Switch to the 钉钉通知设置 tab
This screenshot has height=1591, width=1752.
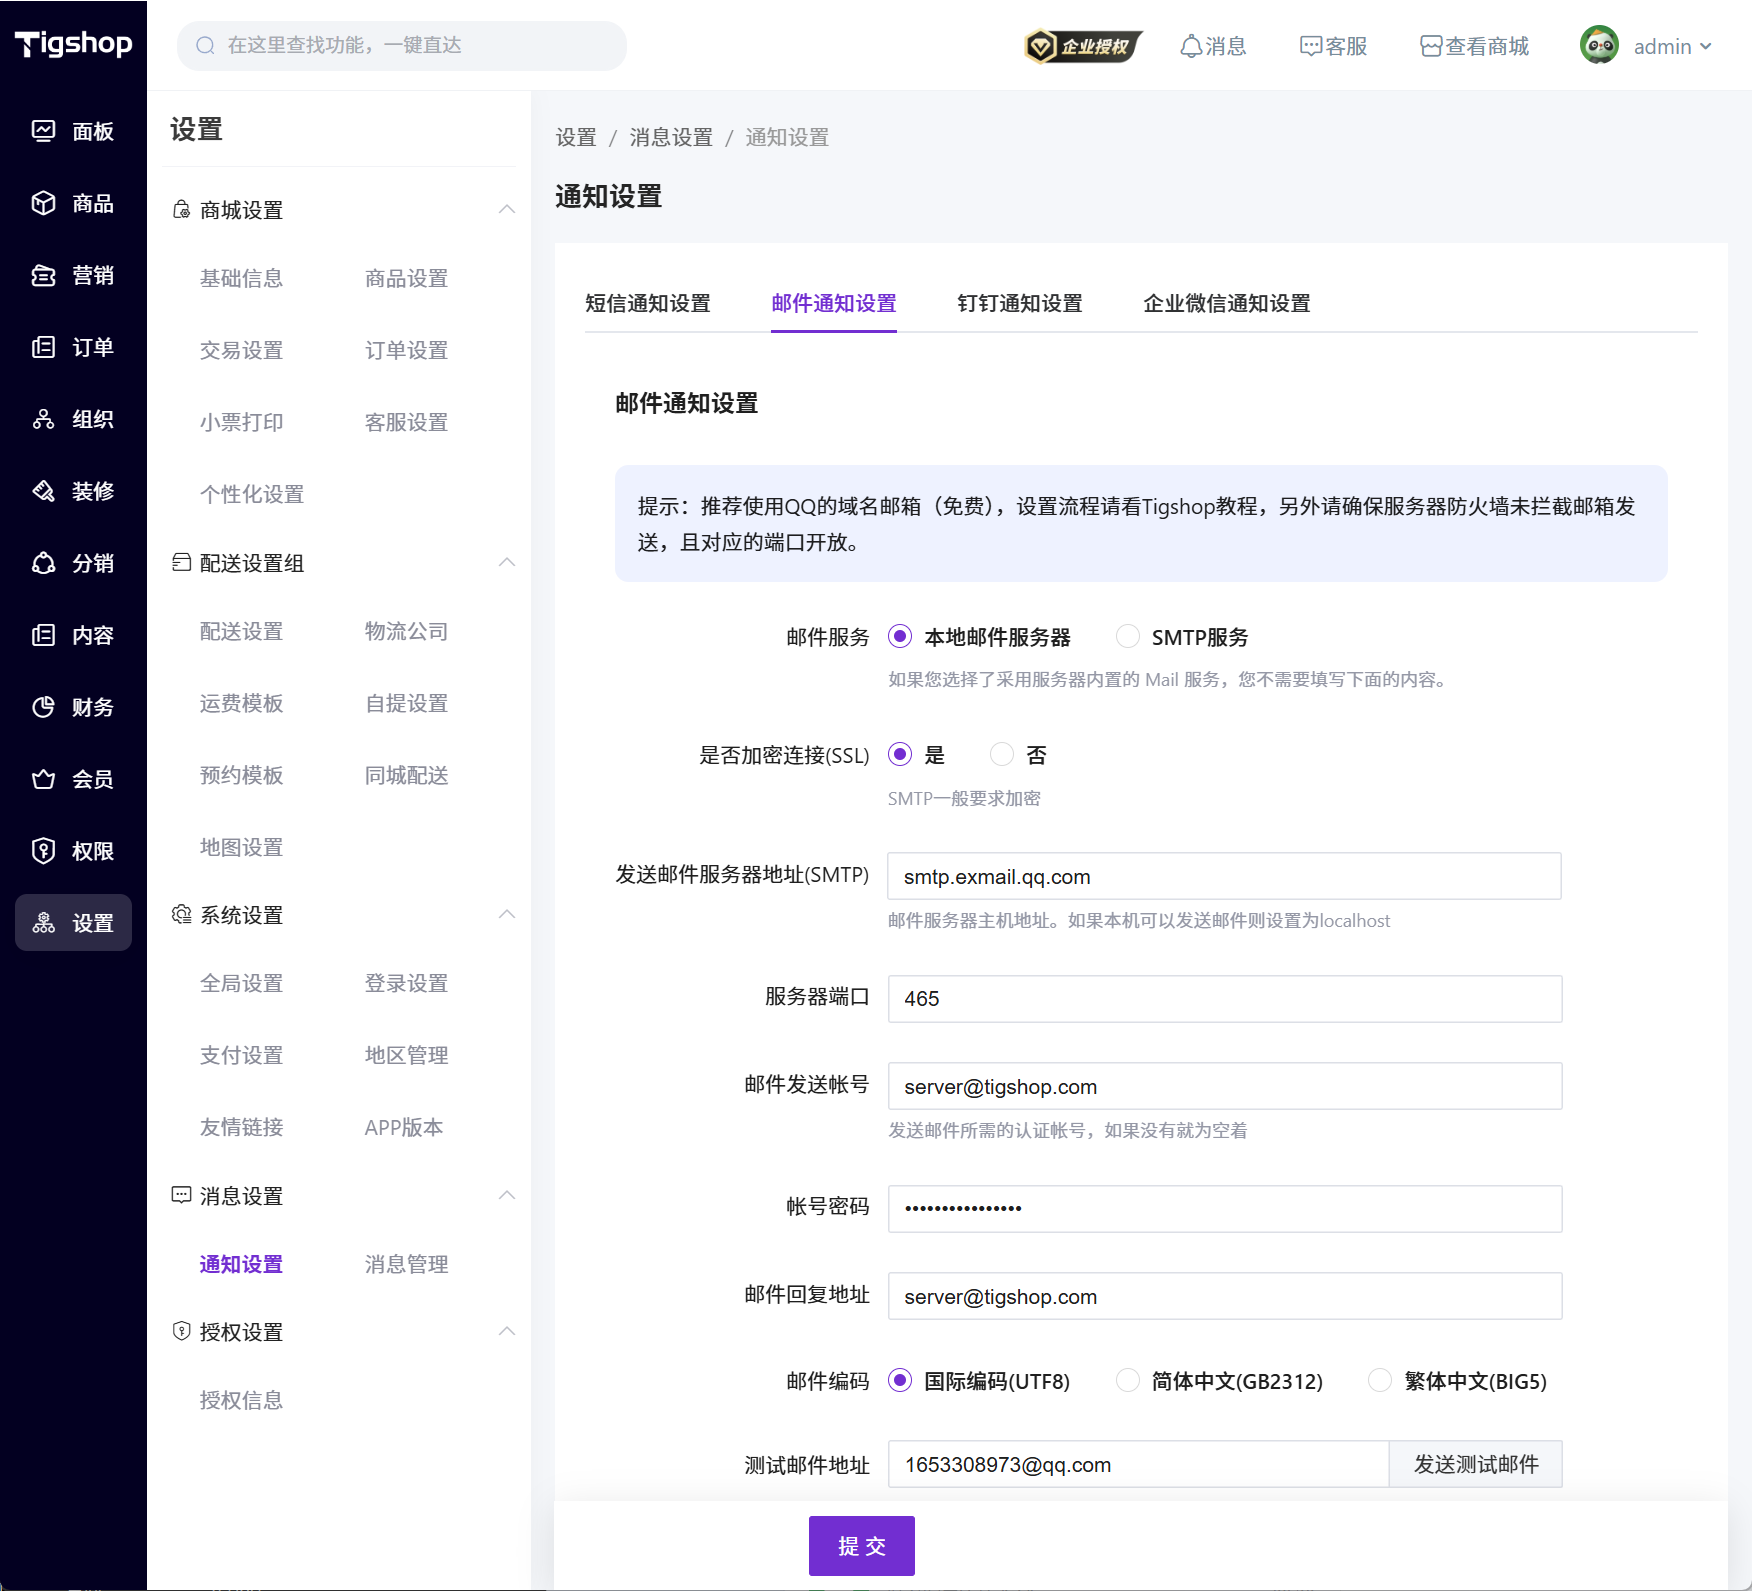(x=1019, y=303)
